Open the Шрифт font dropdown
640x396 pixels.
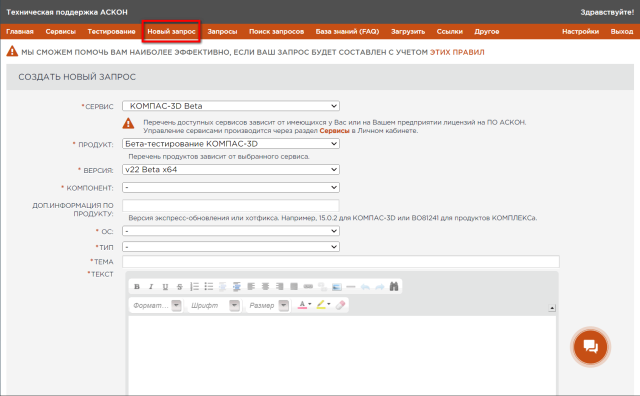(x=214, y=305)
